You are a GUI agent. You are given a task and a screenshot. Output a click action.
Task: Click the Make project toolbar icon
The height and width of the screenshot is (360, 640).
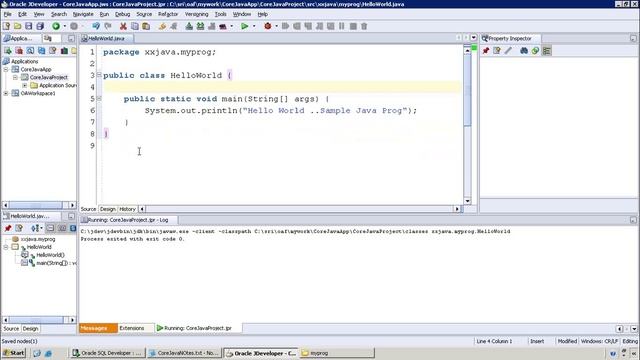click(x=189, y=26)
